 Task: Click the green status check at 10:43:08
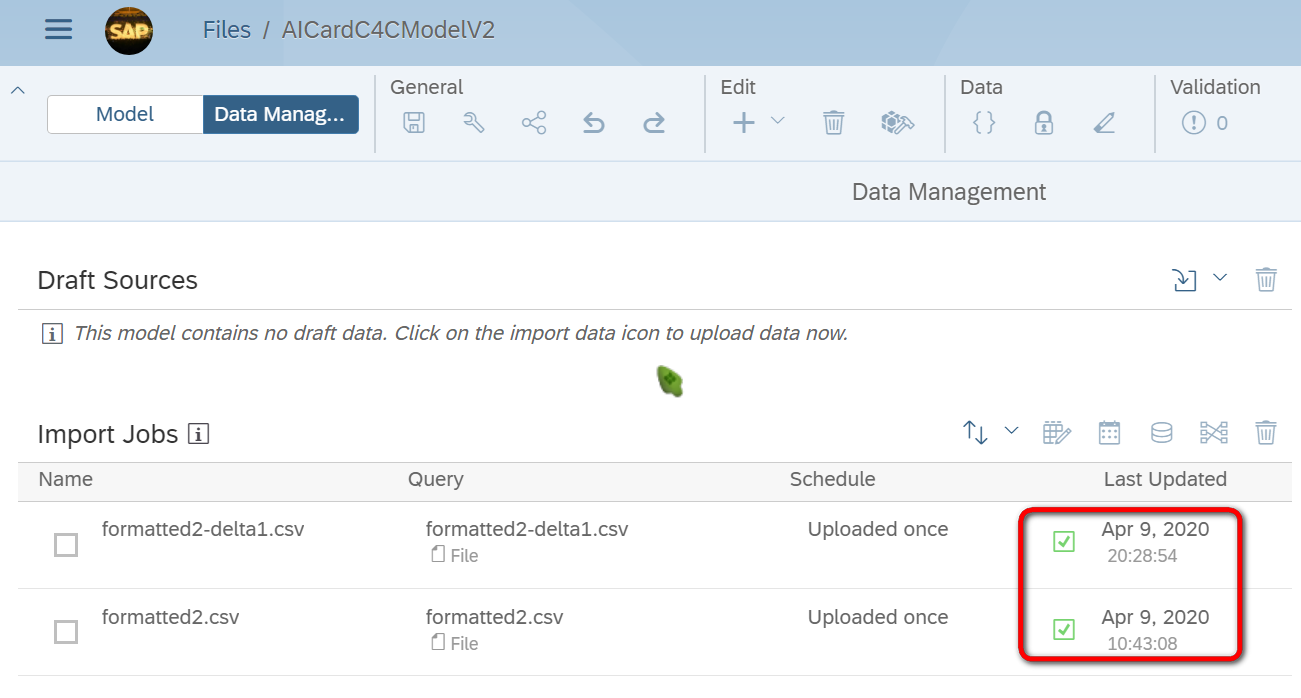pyautogui.click(x=1064, y=630)
